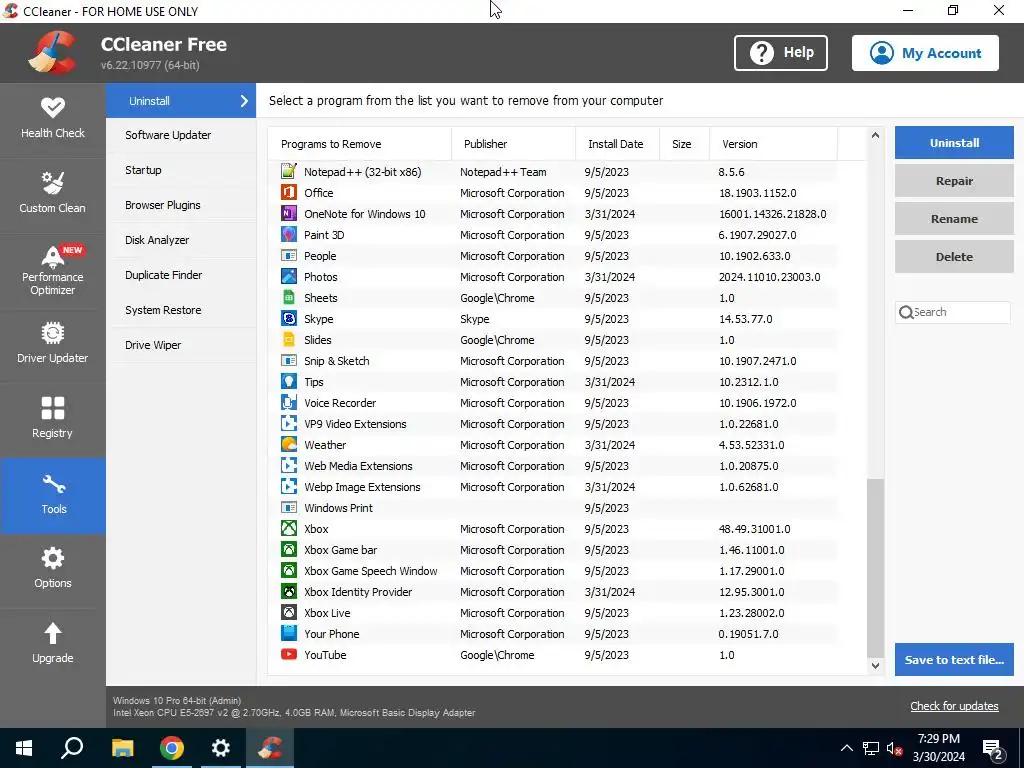Sort by Size column header
1024x768 pixels.
[x=684, y=144]
